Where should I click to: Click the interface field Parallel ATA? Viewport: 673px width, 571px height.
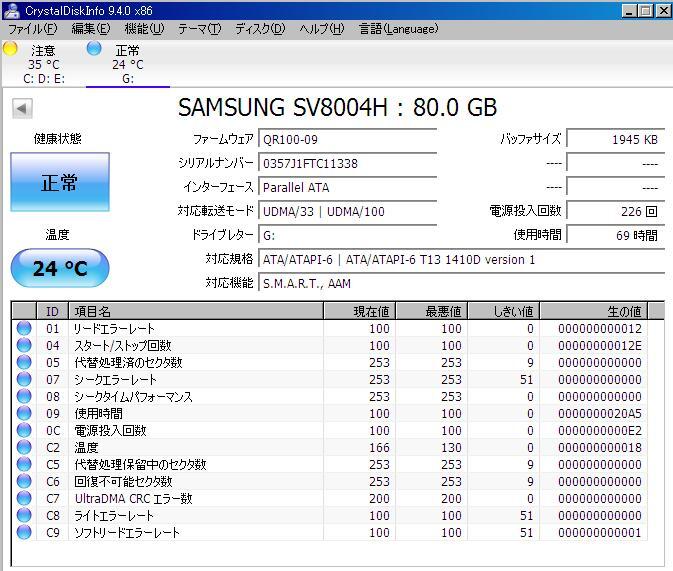(x=348, y=188)
